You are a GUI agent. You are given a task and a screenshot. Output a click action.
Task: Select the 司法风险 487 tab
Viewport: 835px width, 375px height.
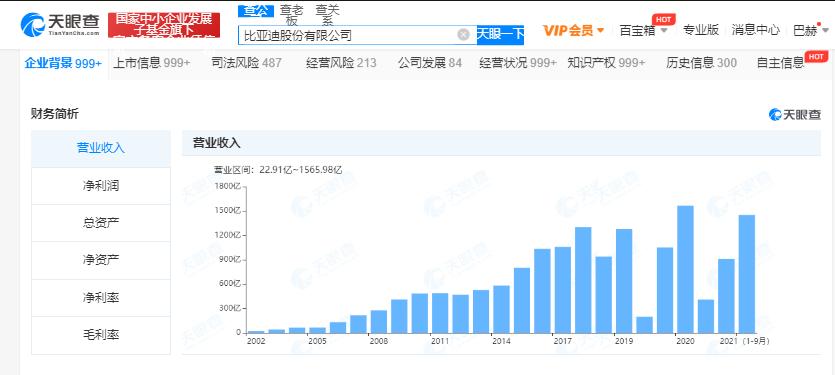(246, 63)
